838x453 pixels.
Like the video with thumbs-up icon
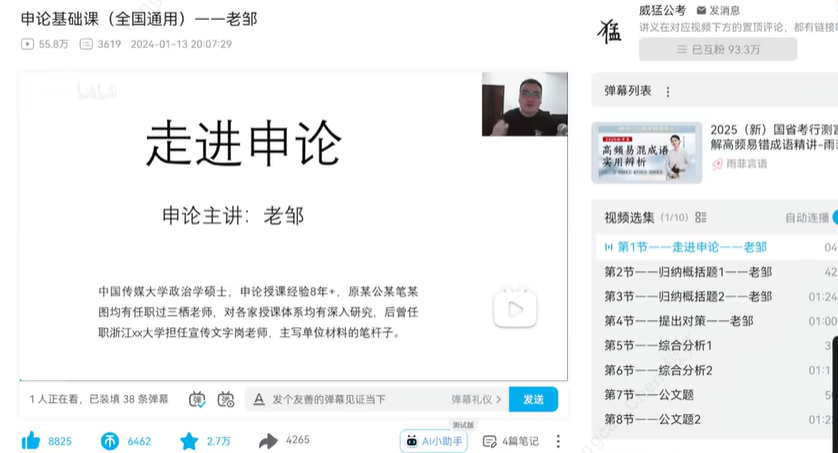click(31, 441)
